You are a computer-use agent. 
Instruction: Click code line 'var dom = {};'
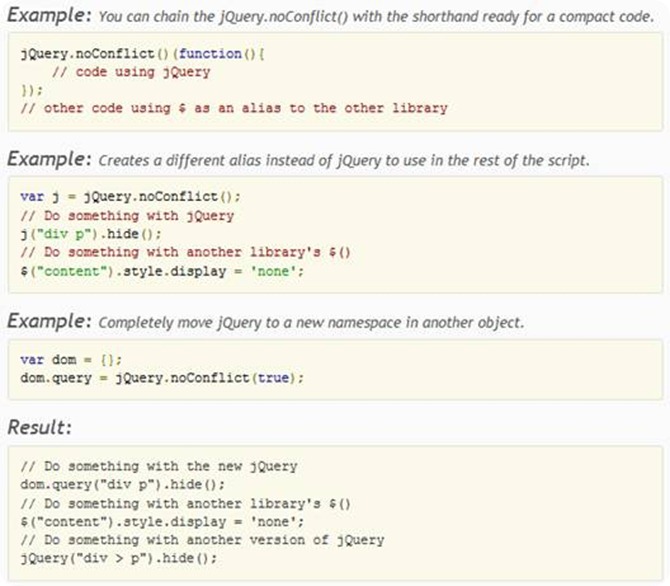point(71,359)
